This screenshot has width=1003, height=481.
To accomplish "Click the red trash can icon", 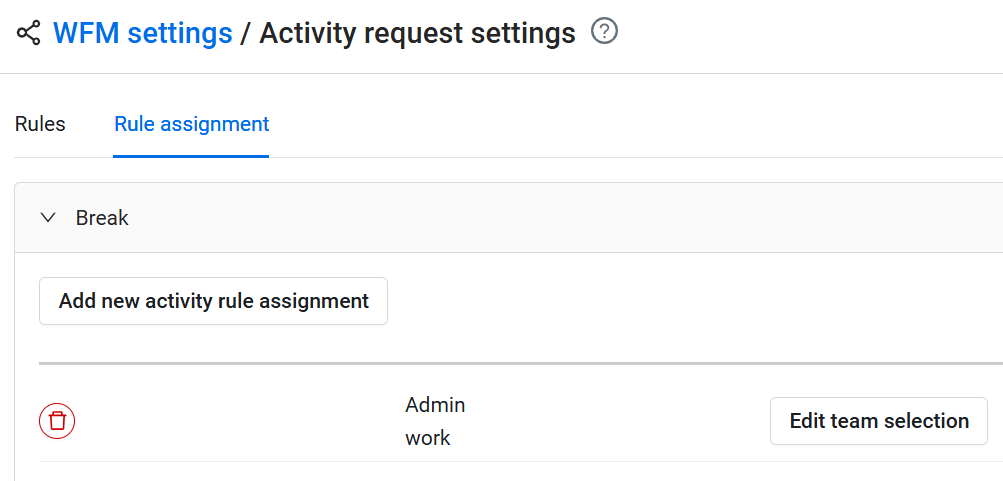I will pos(57,421).
